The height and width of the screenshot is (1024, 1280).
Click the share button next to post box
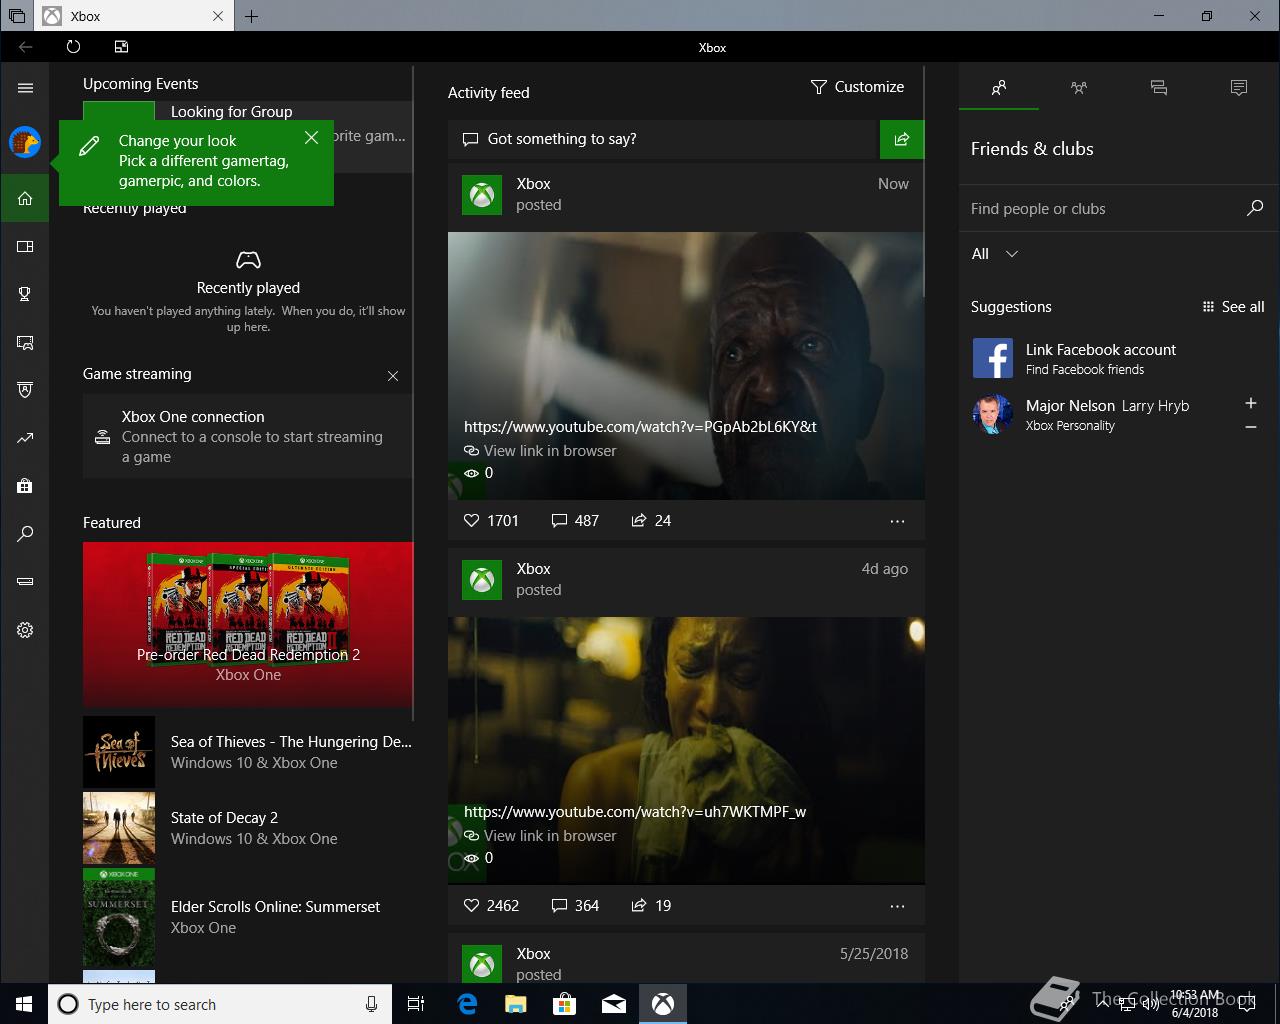902,139
